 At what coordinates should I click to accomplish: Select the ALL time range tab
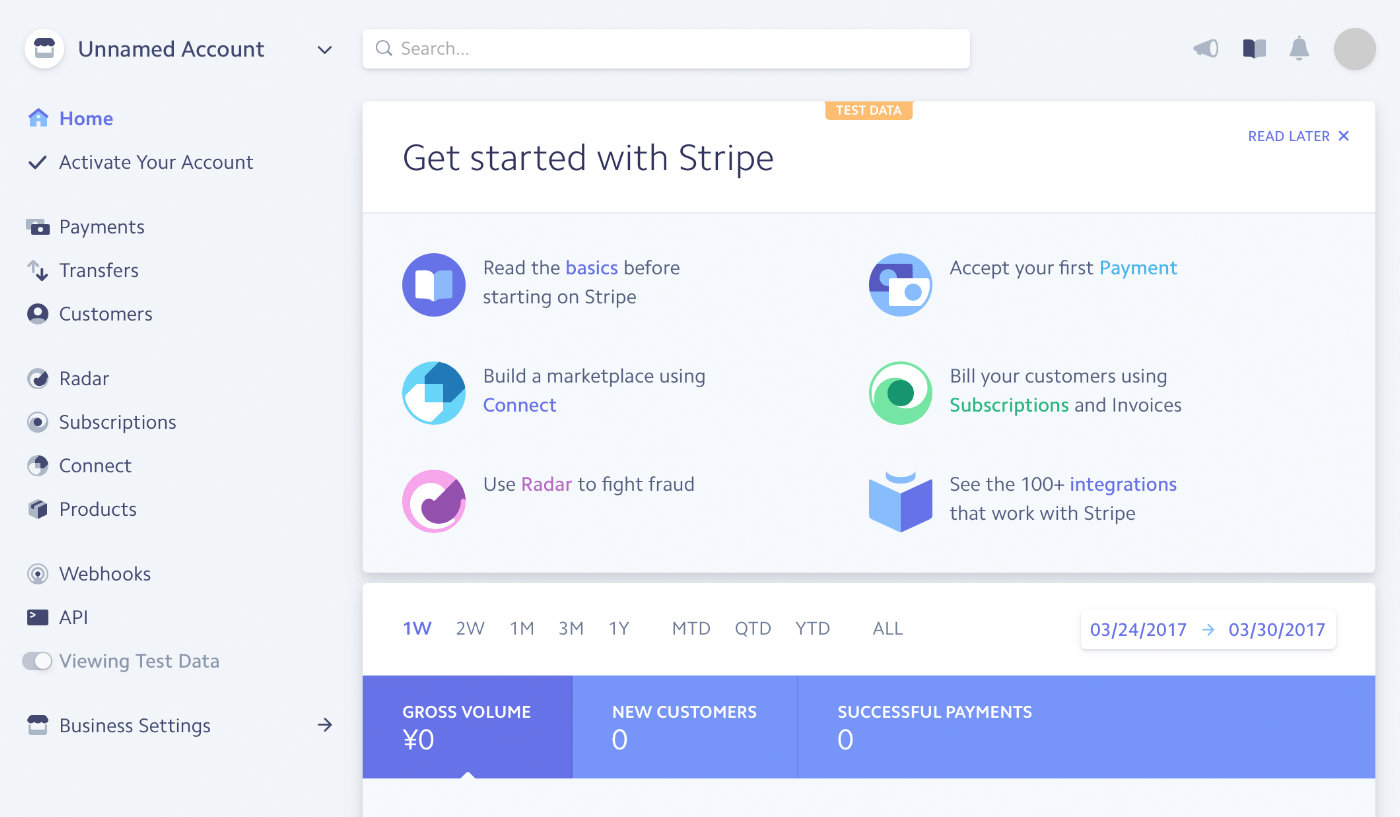tap(888, 629)
